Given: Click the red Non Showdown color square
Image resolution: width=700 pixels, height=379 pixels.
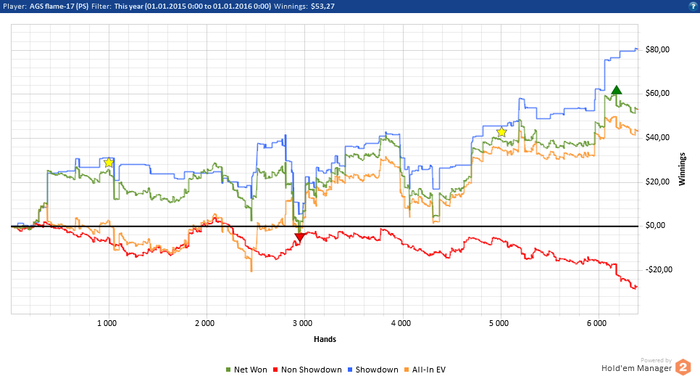Looking at the screenshot, I should click(275, 370).
